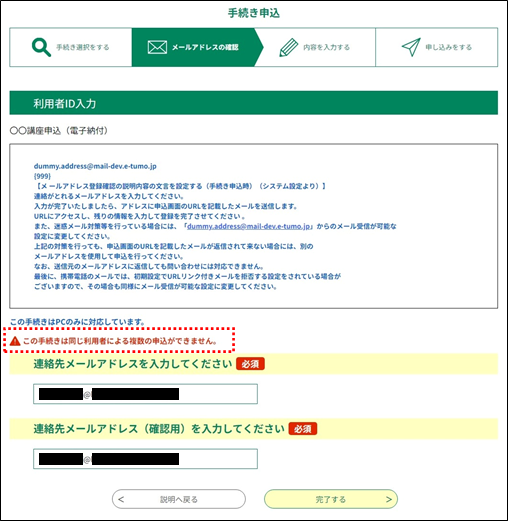Open the dummy.address@mail-dev.e-tumo.jp link
This screenshot has height=521, width=508.
click(249, 226)
